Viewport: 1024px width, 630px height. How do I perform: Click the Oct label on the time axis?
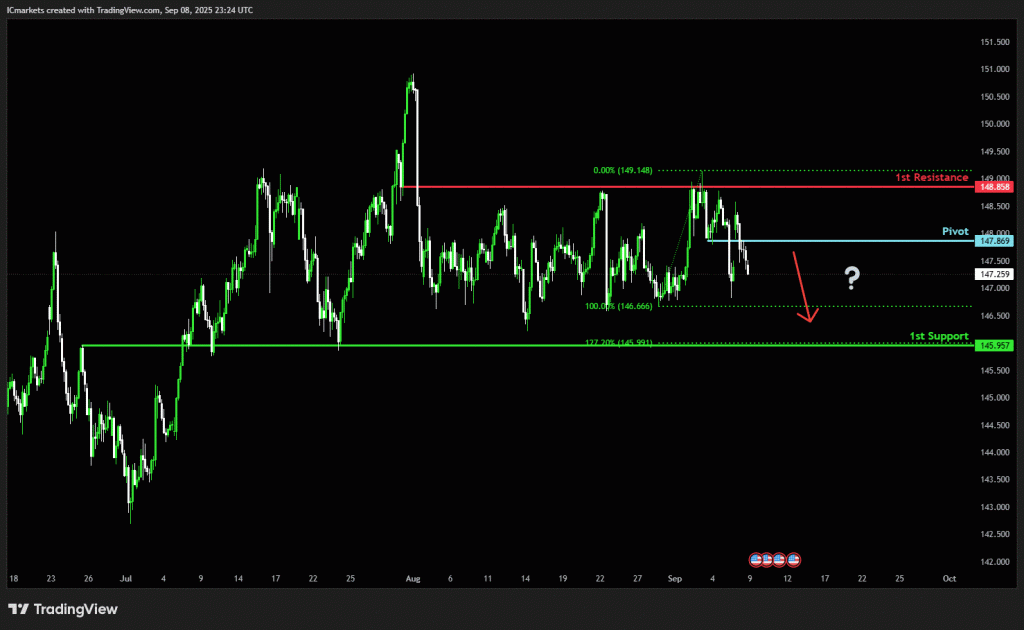tap(950, 578)
